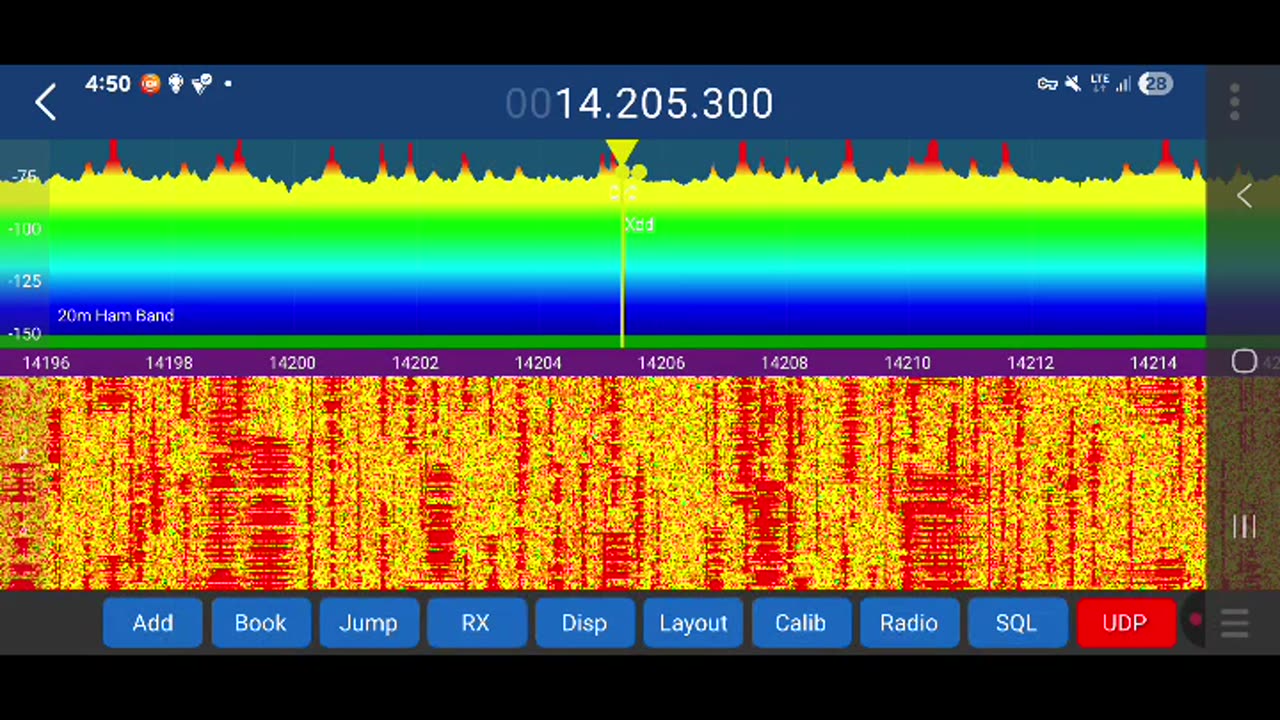This screenshot has width=1280, height=720.
Task: Tap the Android back chevron navigation icon
Action: coord(1244,196)
